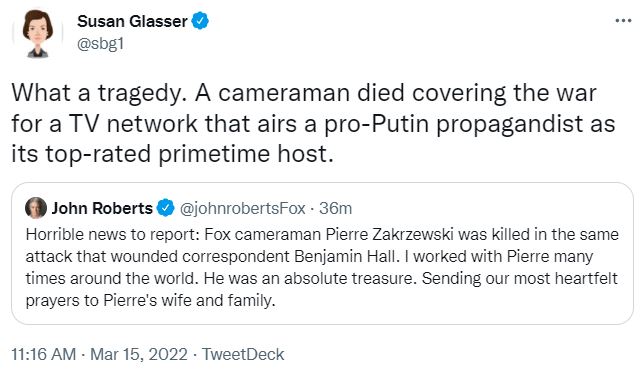Click the 11:16 AM timestamp

43,354
